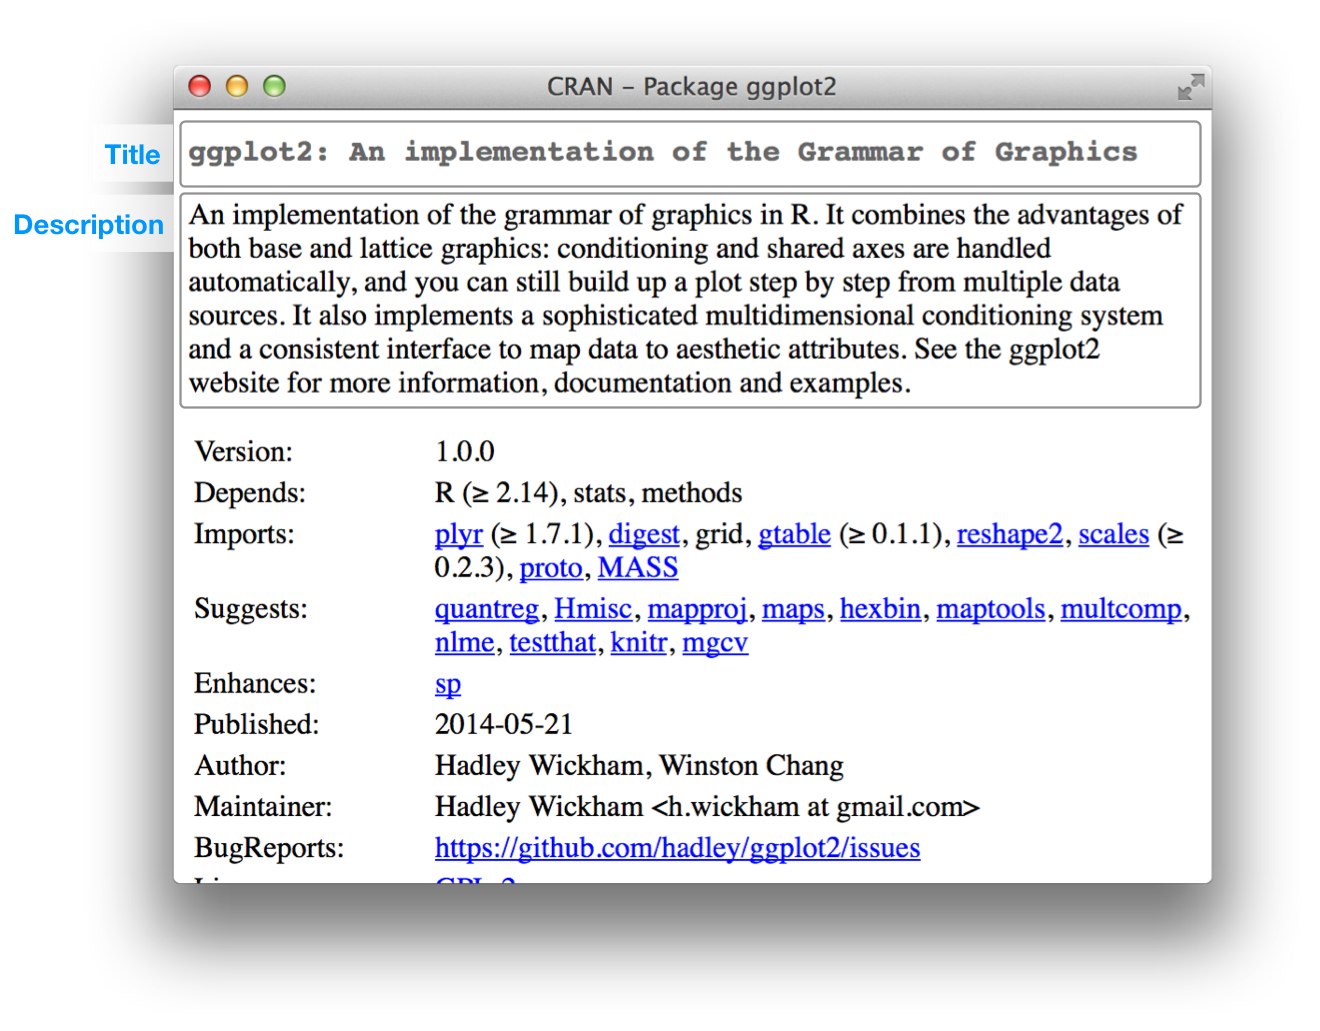Follow the gtable import link
Image resolution: width=1320 pixels, height=1031 pixels.
(x=794, y=535)
